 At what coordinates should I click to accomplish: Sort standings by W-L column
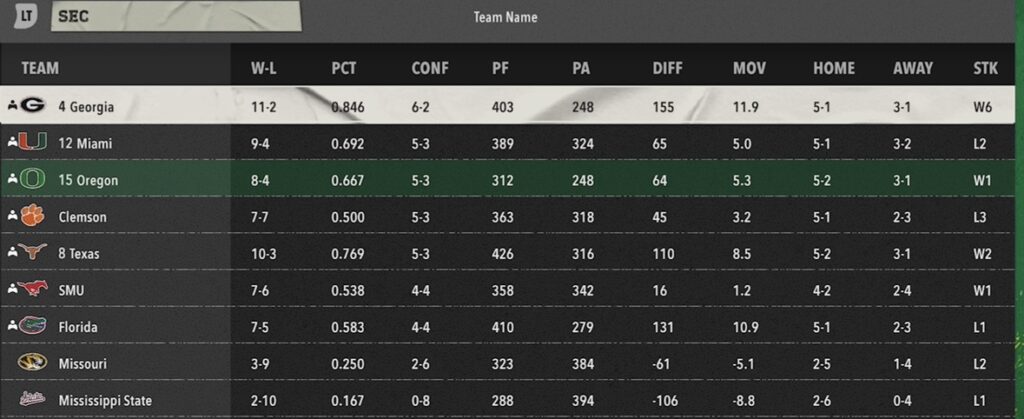264,69
